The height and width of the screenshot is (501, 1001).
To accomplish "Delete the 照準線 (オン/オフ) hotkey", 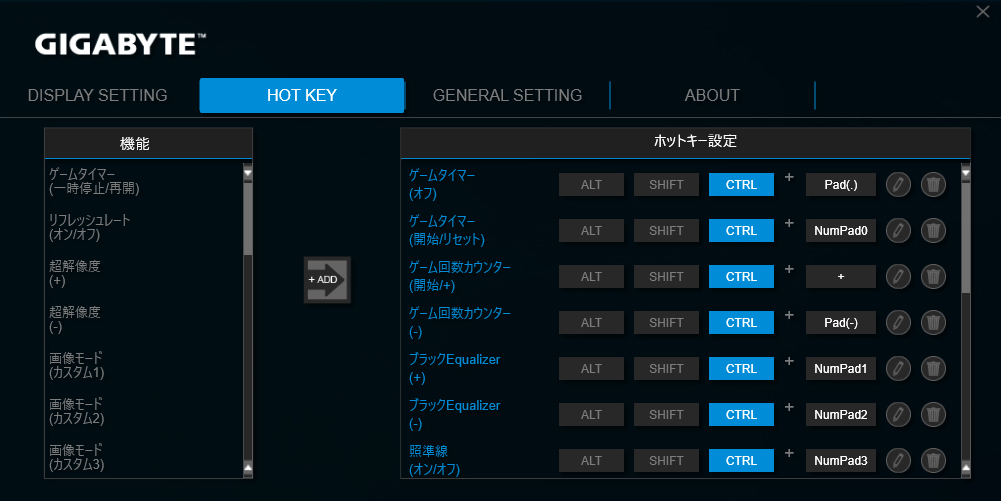I will click(932, 461).
